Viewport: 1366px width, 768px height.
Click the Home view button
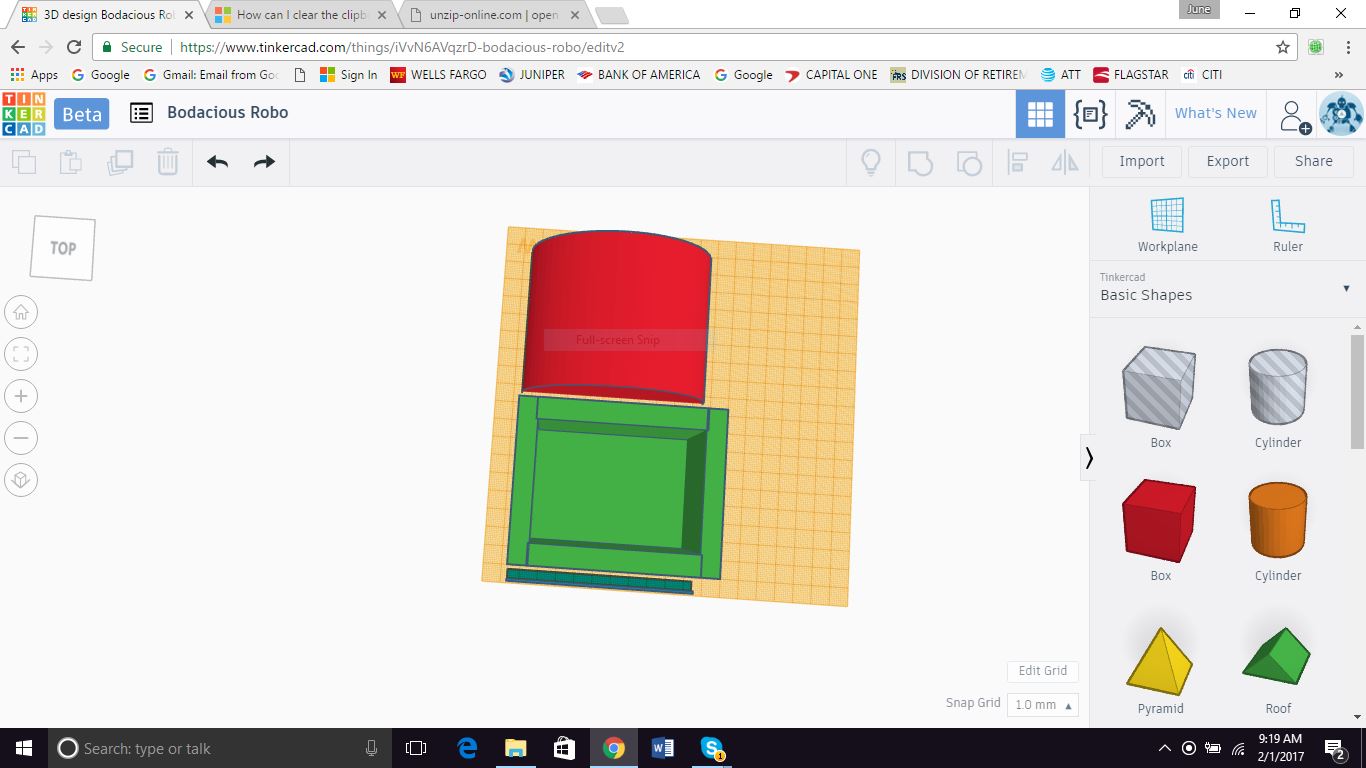(21, 313)
